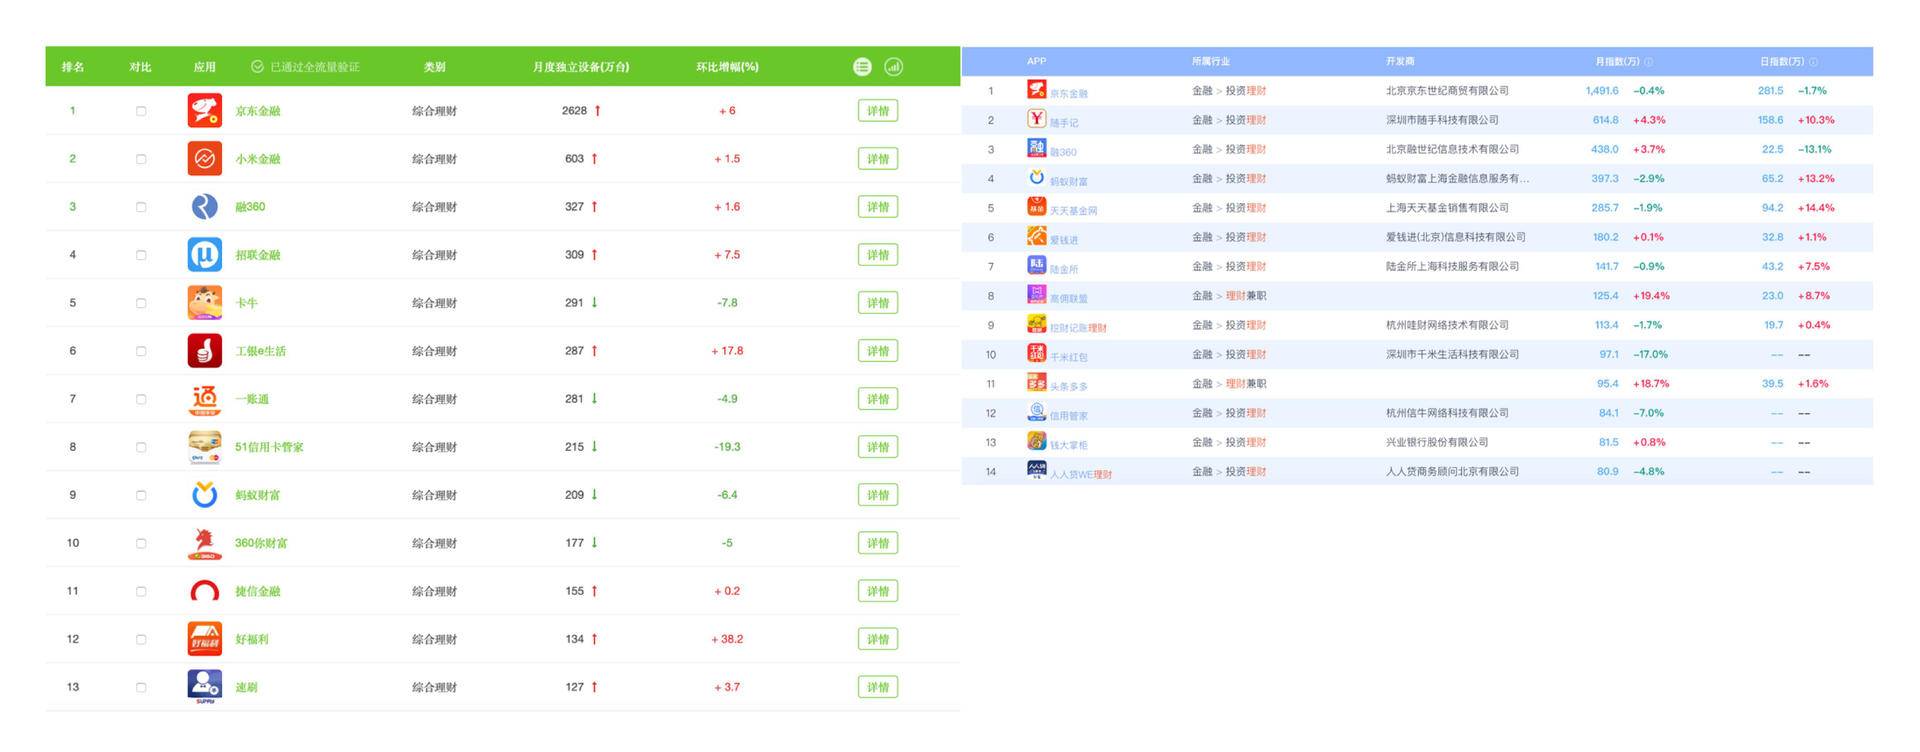This screenshot has width=1920, height=752.
Task: Click the 360你财富 app icon
Action: [x=205, y=543]
